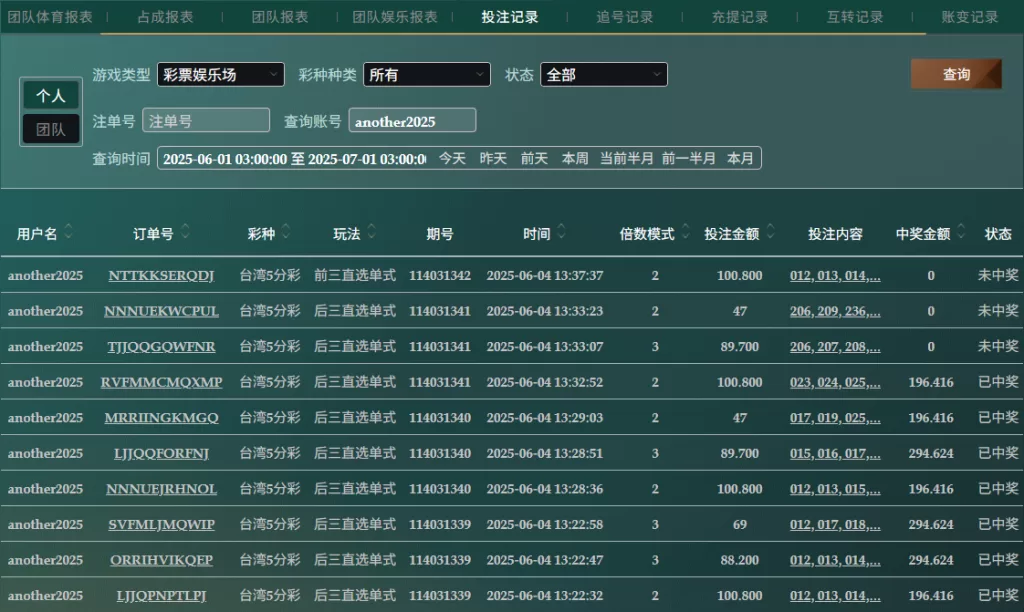Click the 查询 search button
The image size is (1024, 612).
click(956, 74)
